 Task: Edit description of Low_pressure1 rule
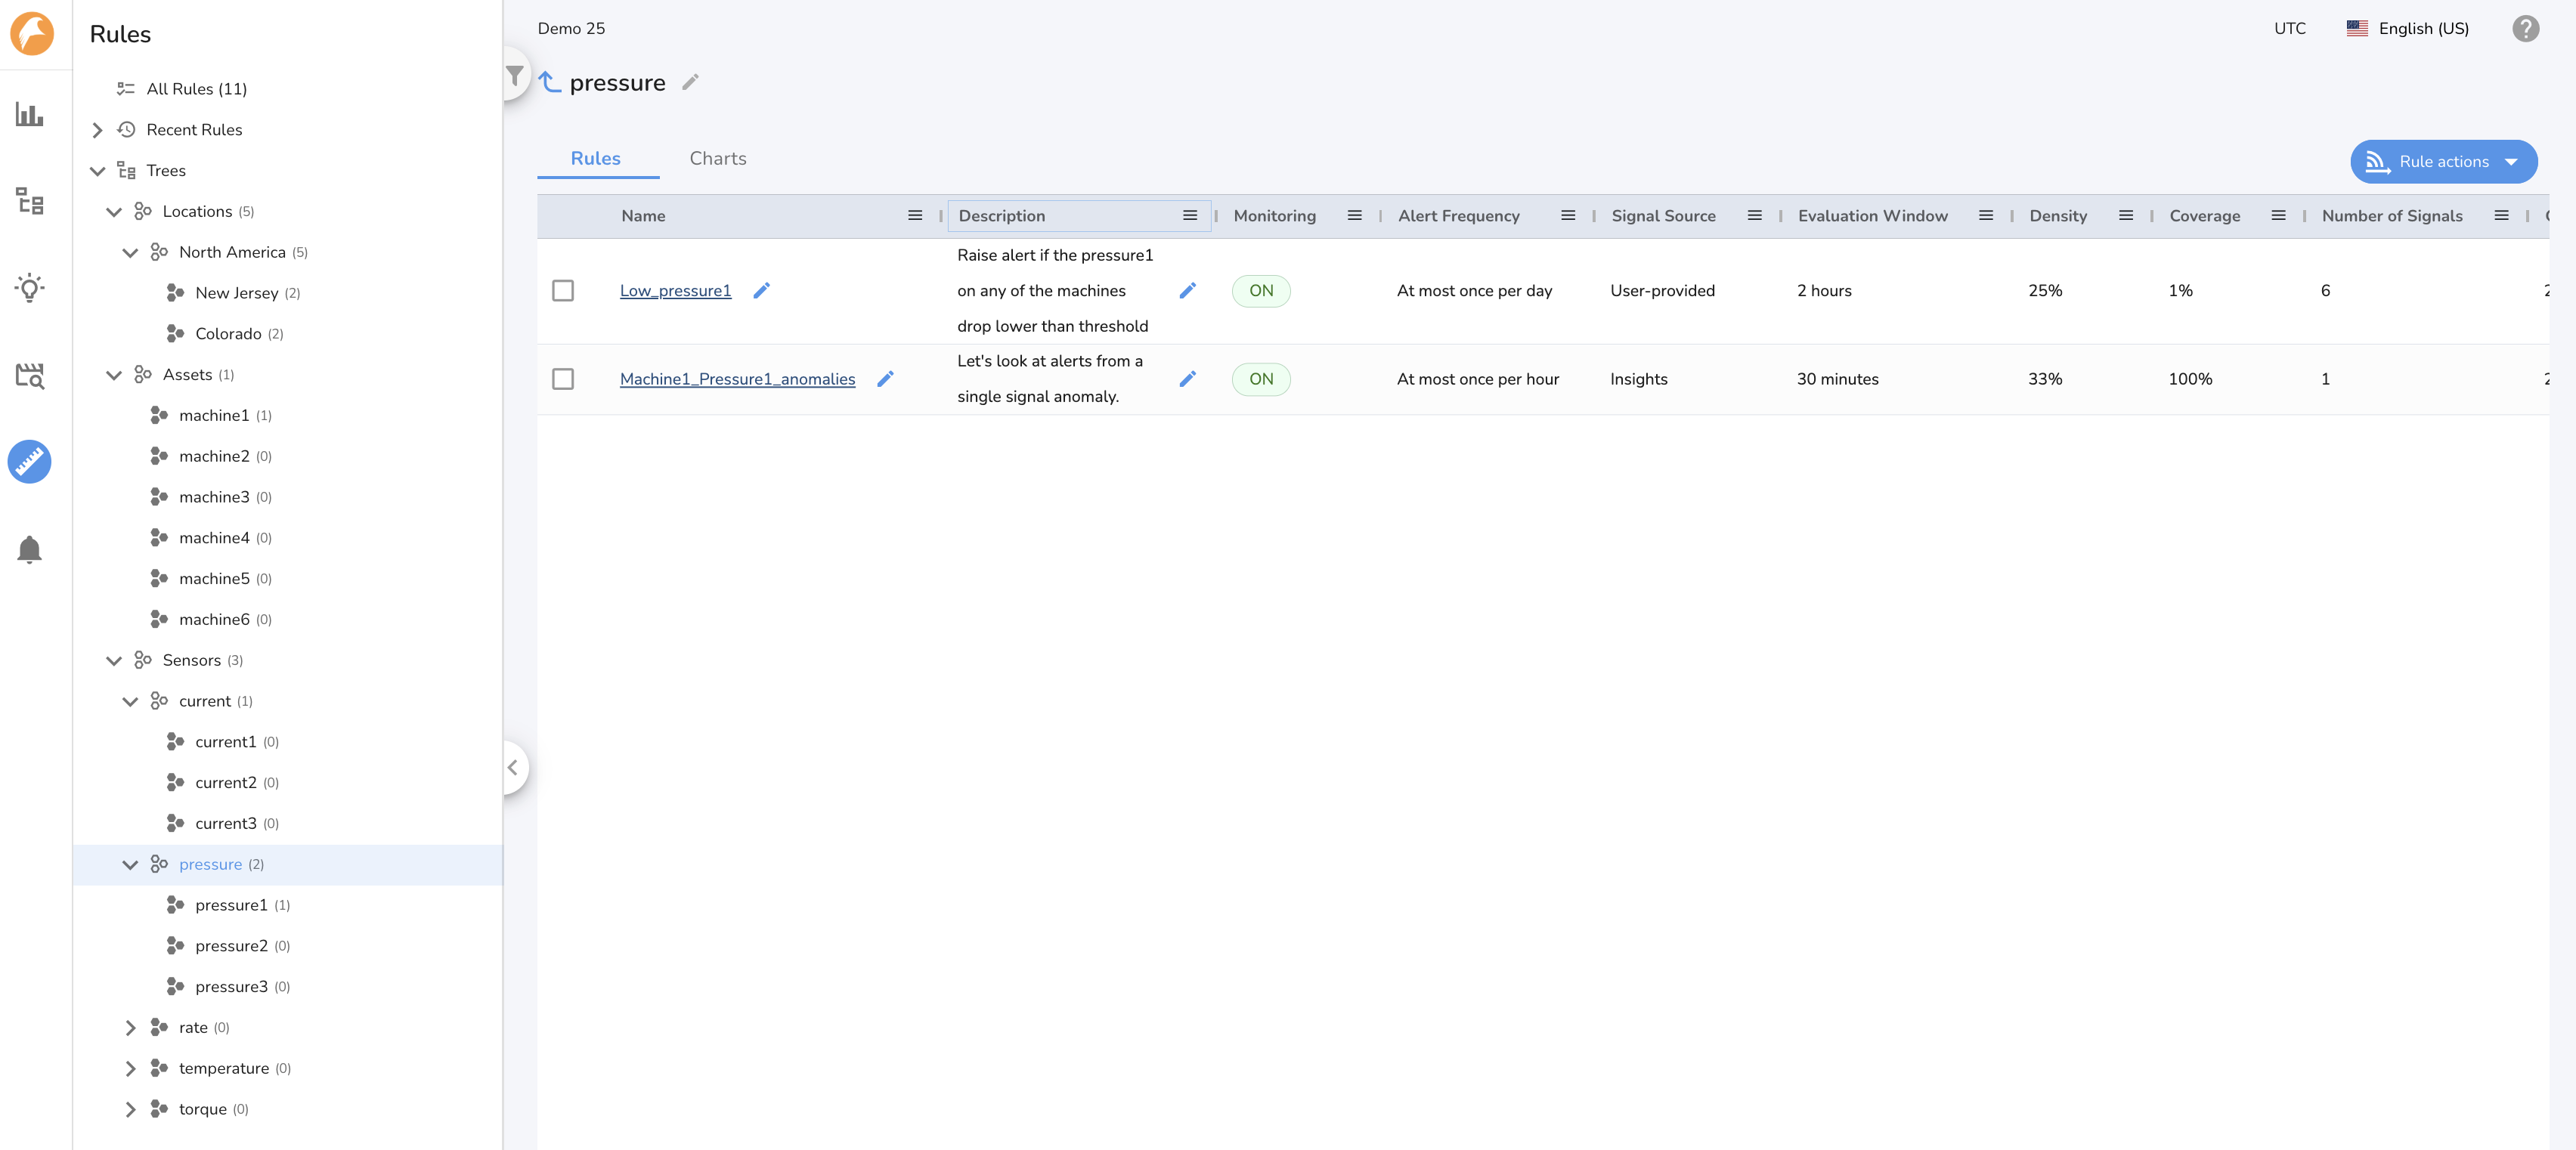[x=1188, y=290]
